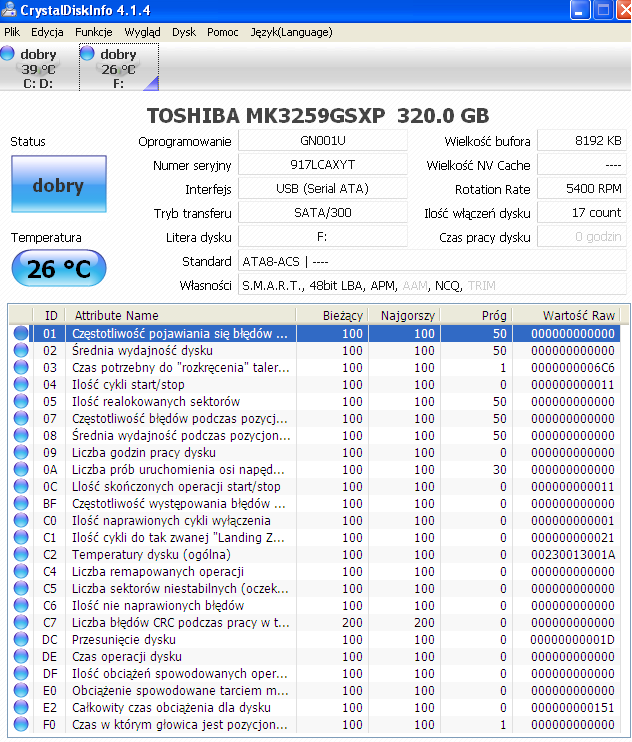Image resolution: width=632 pixels, height=742 pixels.
Task: Click the status orb for attribute 0C
Action: (x=21, y=486)
